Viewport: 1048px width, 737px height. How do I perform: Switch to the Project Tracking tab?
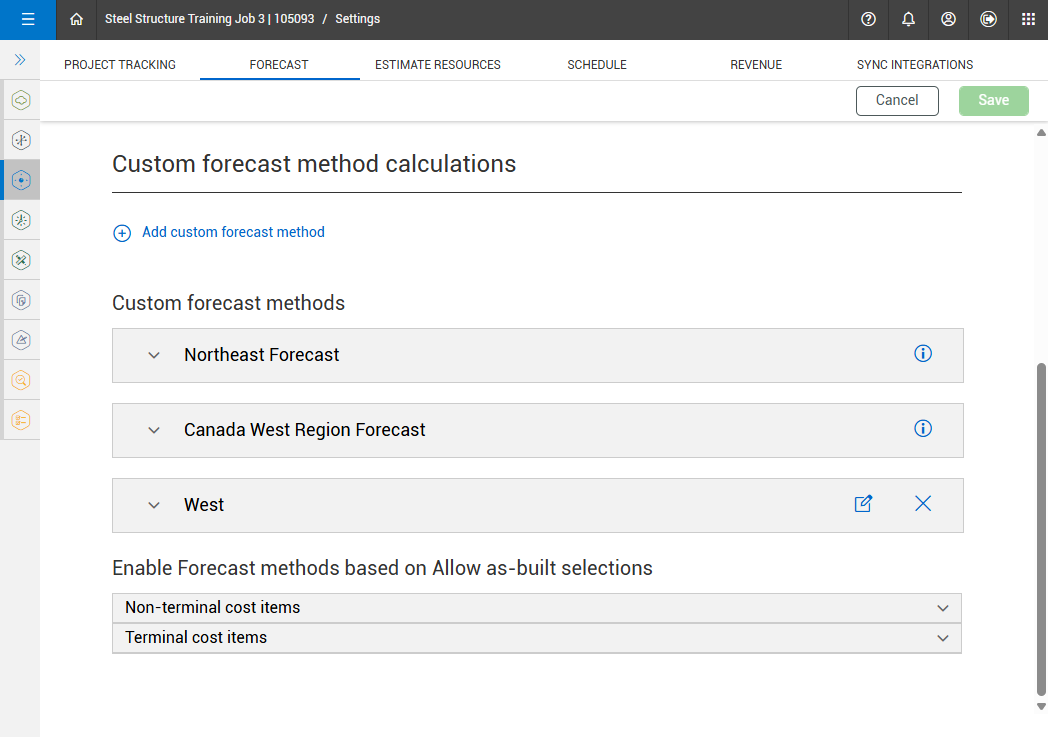120,65
